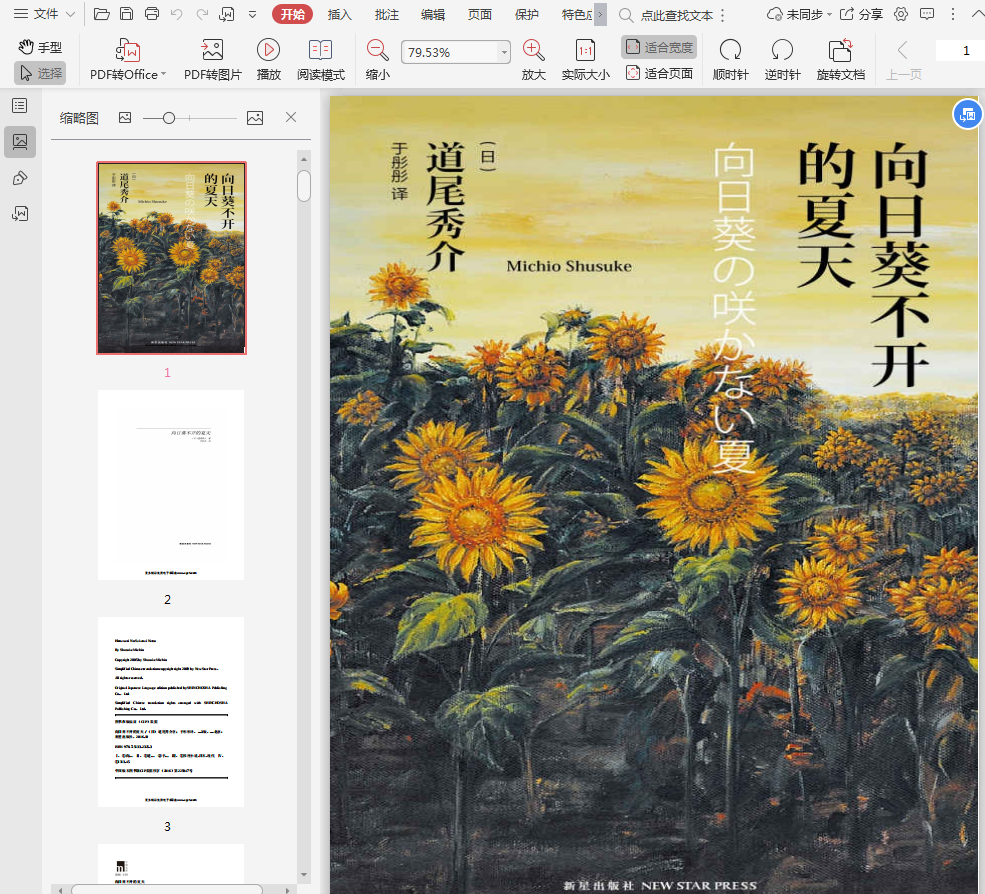Switch to the 插入 tab
This screenshot has height=894, width=985.
click(x=339, y=14)
